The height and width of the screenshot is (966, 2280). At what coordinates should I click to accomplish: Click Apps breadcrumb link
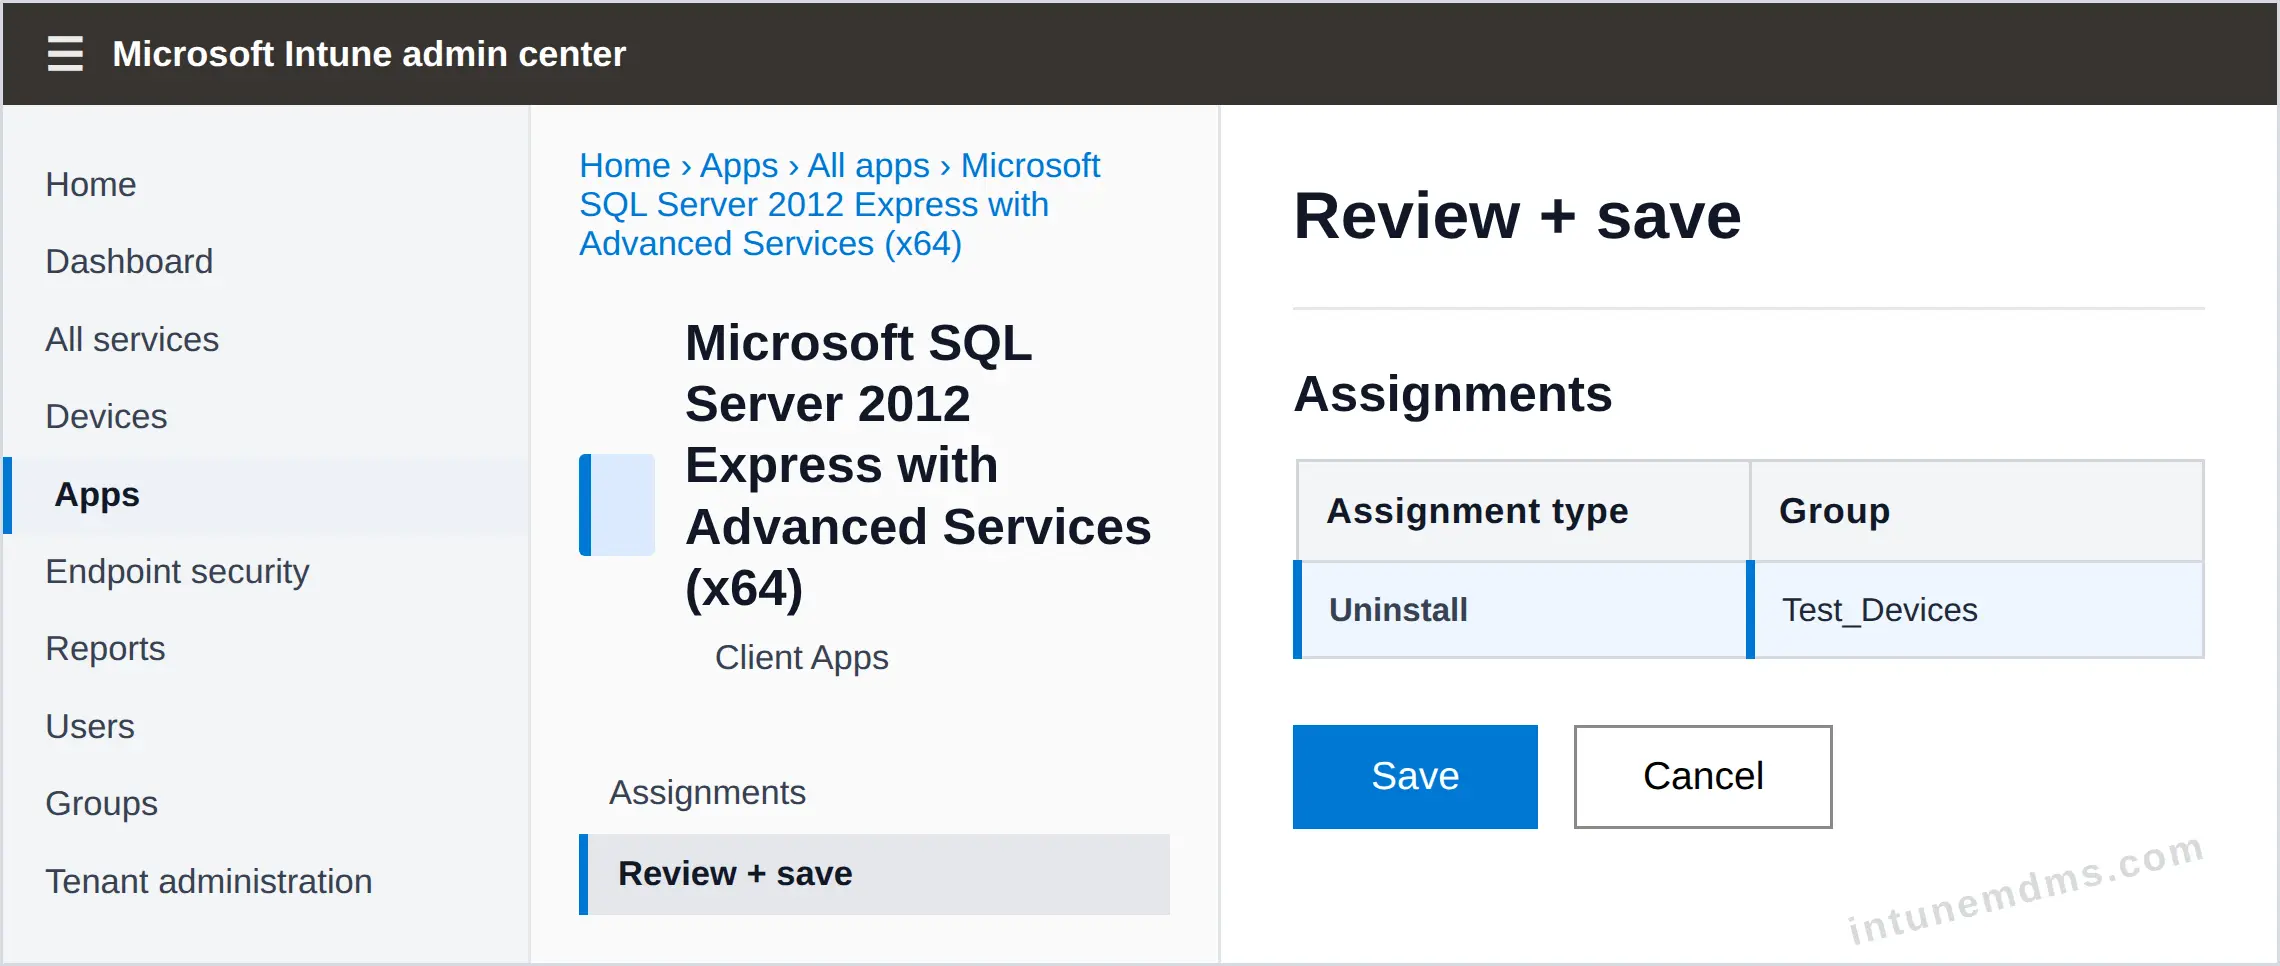739,165
